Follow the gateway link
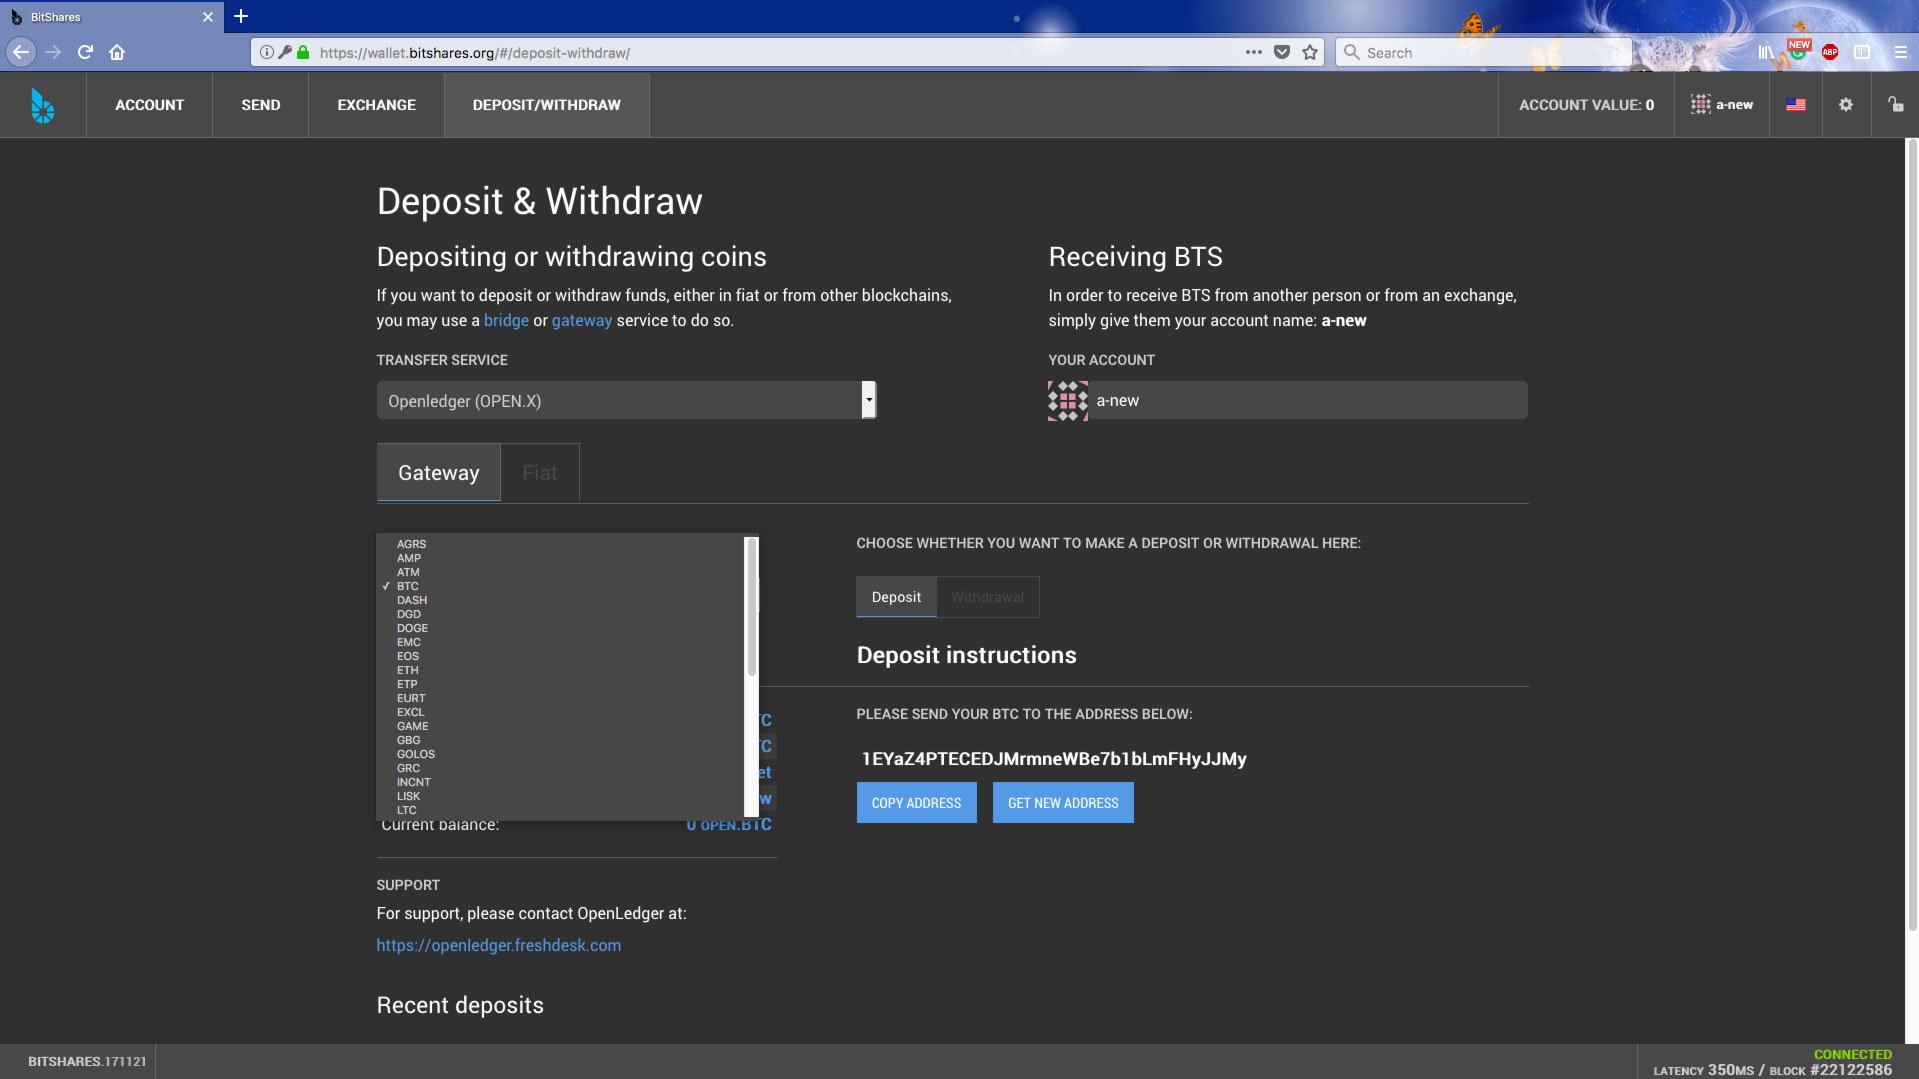1919x1079 pixels. [x=582, y=321]
